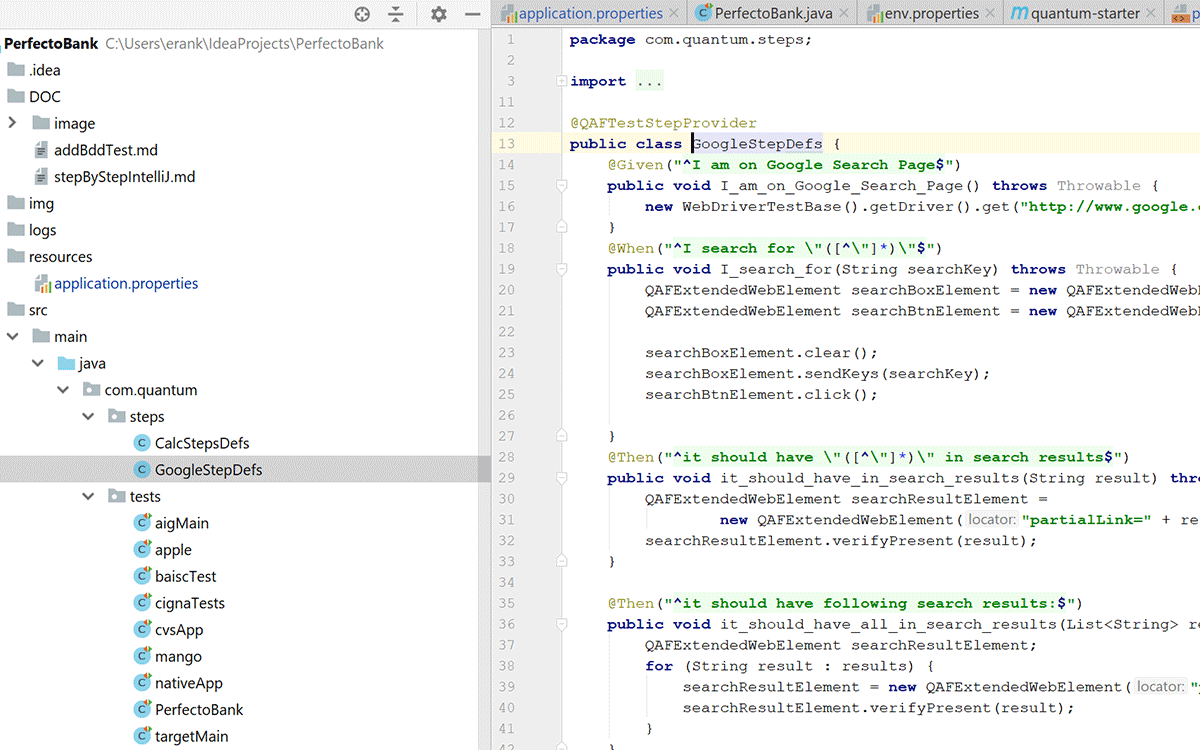Close the PerfectoBank.java tab
Viewport: 1200px width, 750px height.
(x=845, y=14)
